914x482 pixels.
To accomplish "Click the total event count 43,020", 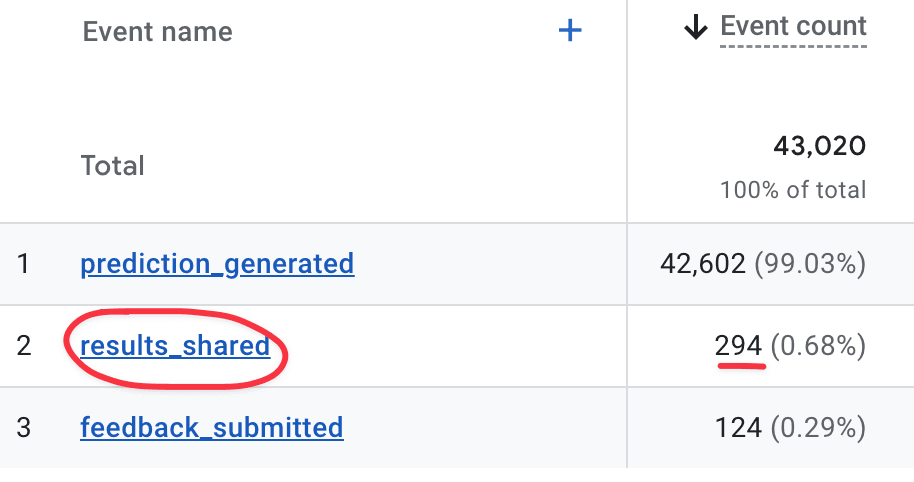I will (x=819, y=146).
